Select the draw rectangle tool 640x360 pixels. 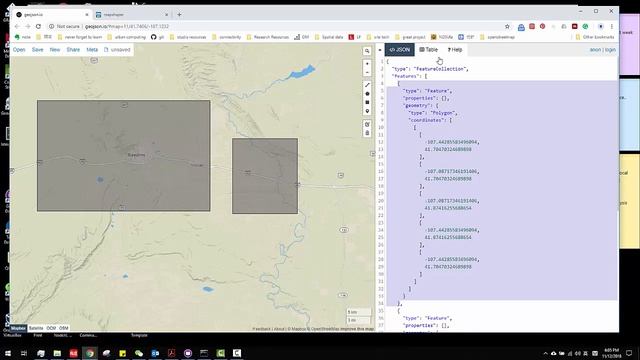[367, 102]
